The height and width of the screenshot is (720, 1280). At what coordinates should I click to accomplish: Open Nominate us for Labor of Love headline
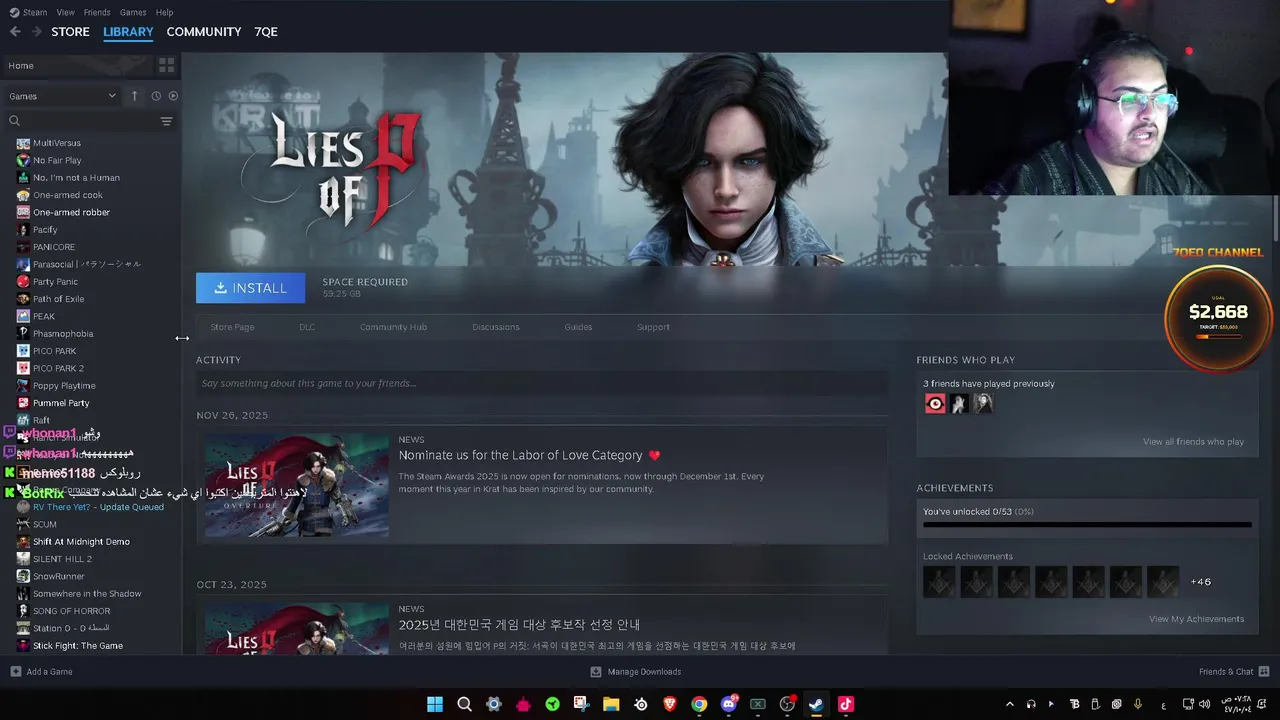(530, 455)
